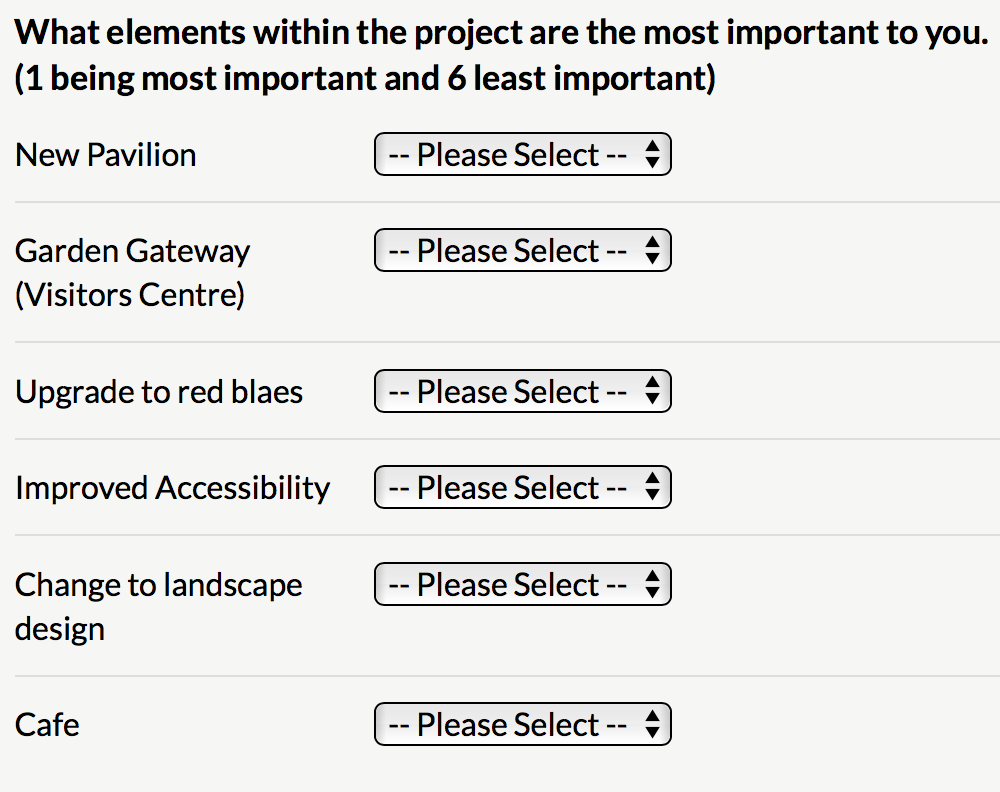Open the Cafe ranking dropdown

tap(522, 724)
